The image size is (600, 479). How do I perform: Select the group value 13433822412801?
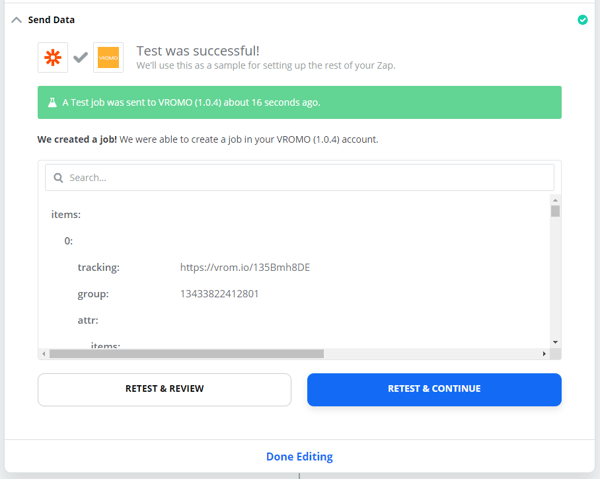(219, 294)
